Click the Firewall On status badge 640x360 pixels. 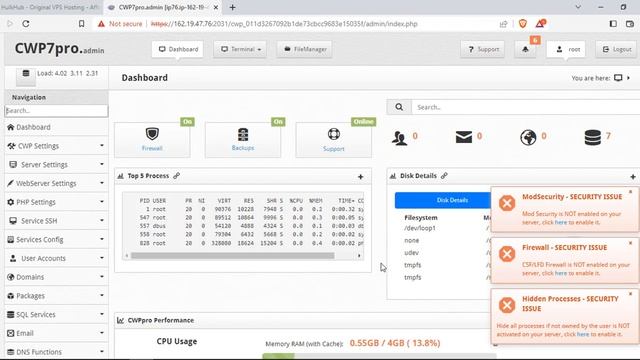(187, 122)
